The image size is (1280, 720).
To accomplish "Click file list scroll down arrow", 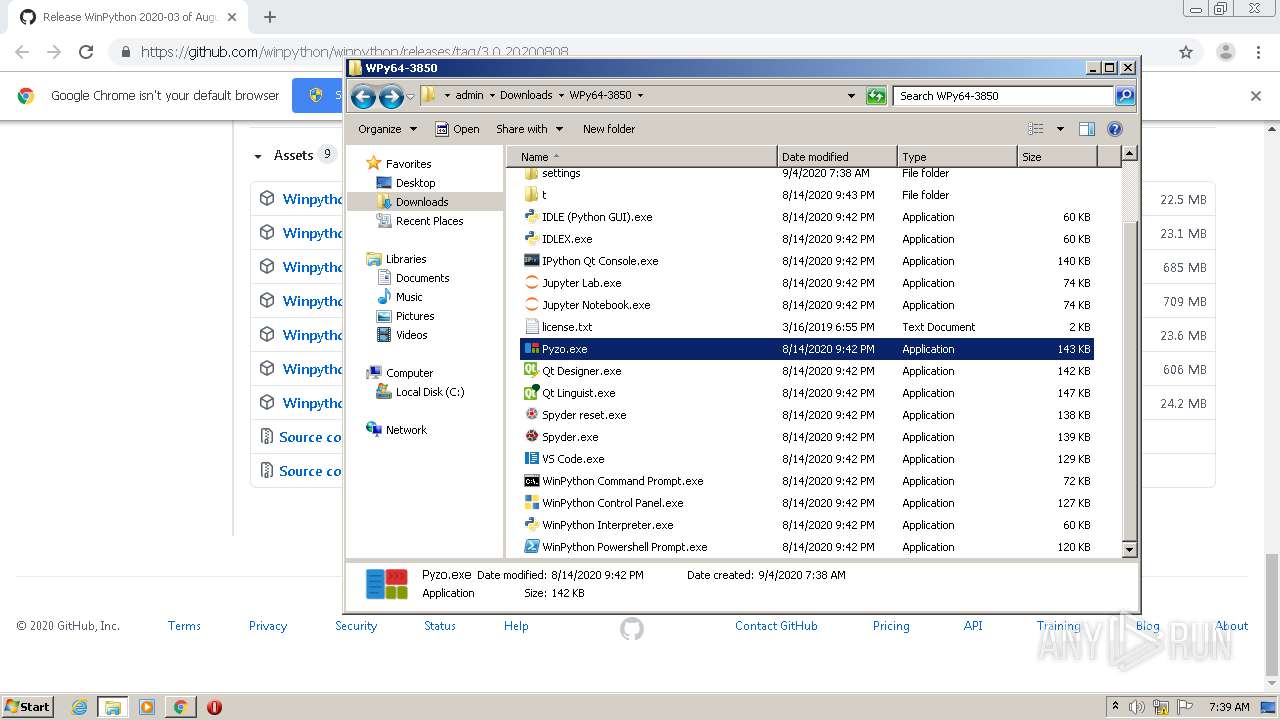I will coord(1129,549).
